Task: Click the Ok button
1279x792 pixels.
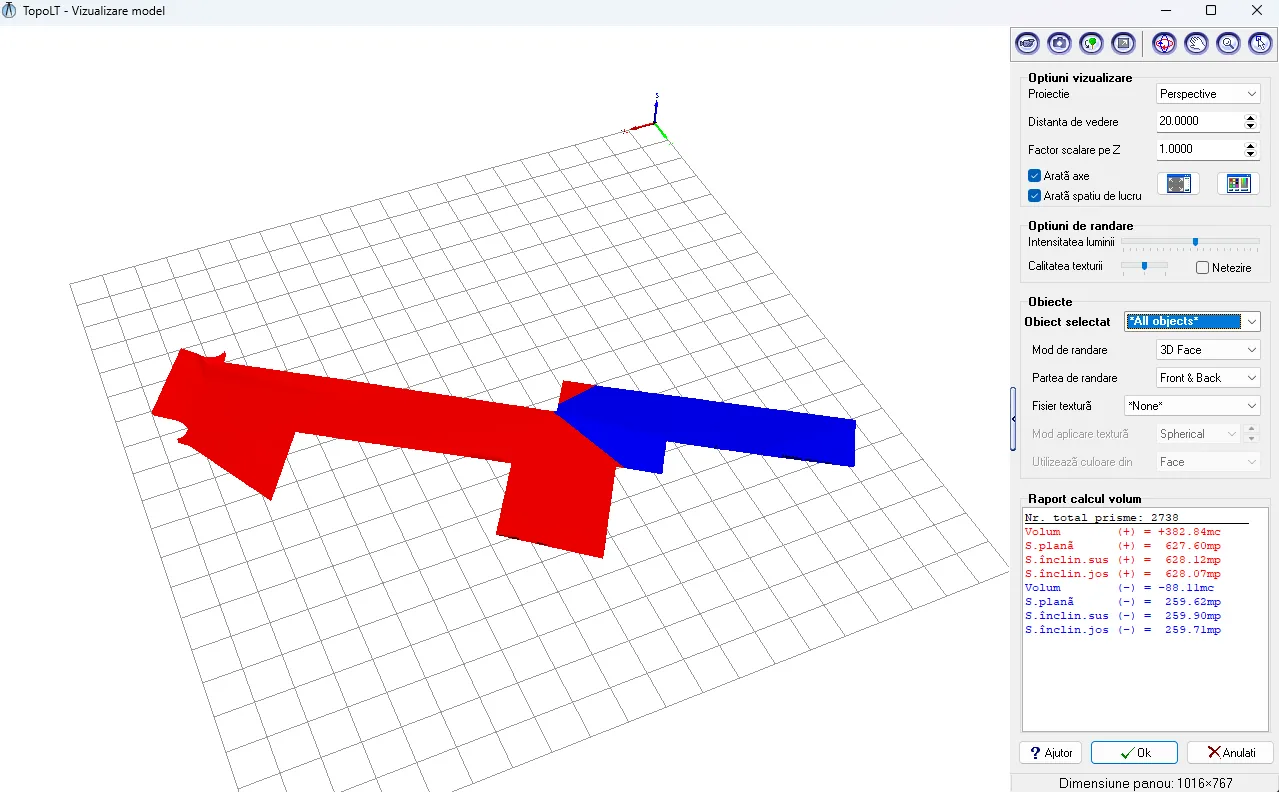Action: [x=1134, y=752]
